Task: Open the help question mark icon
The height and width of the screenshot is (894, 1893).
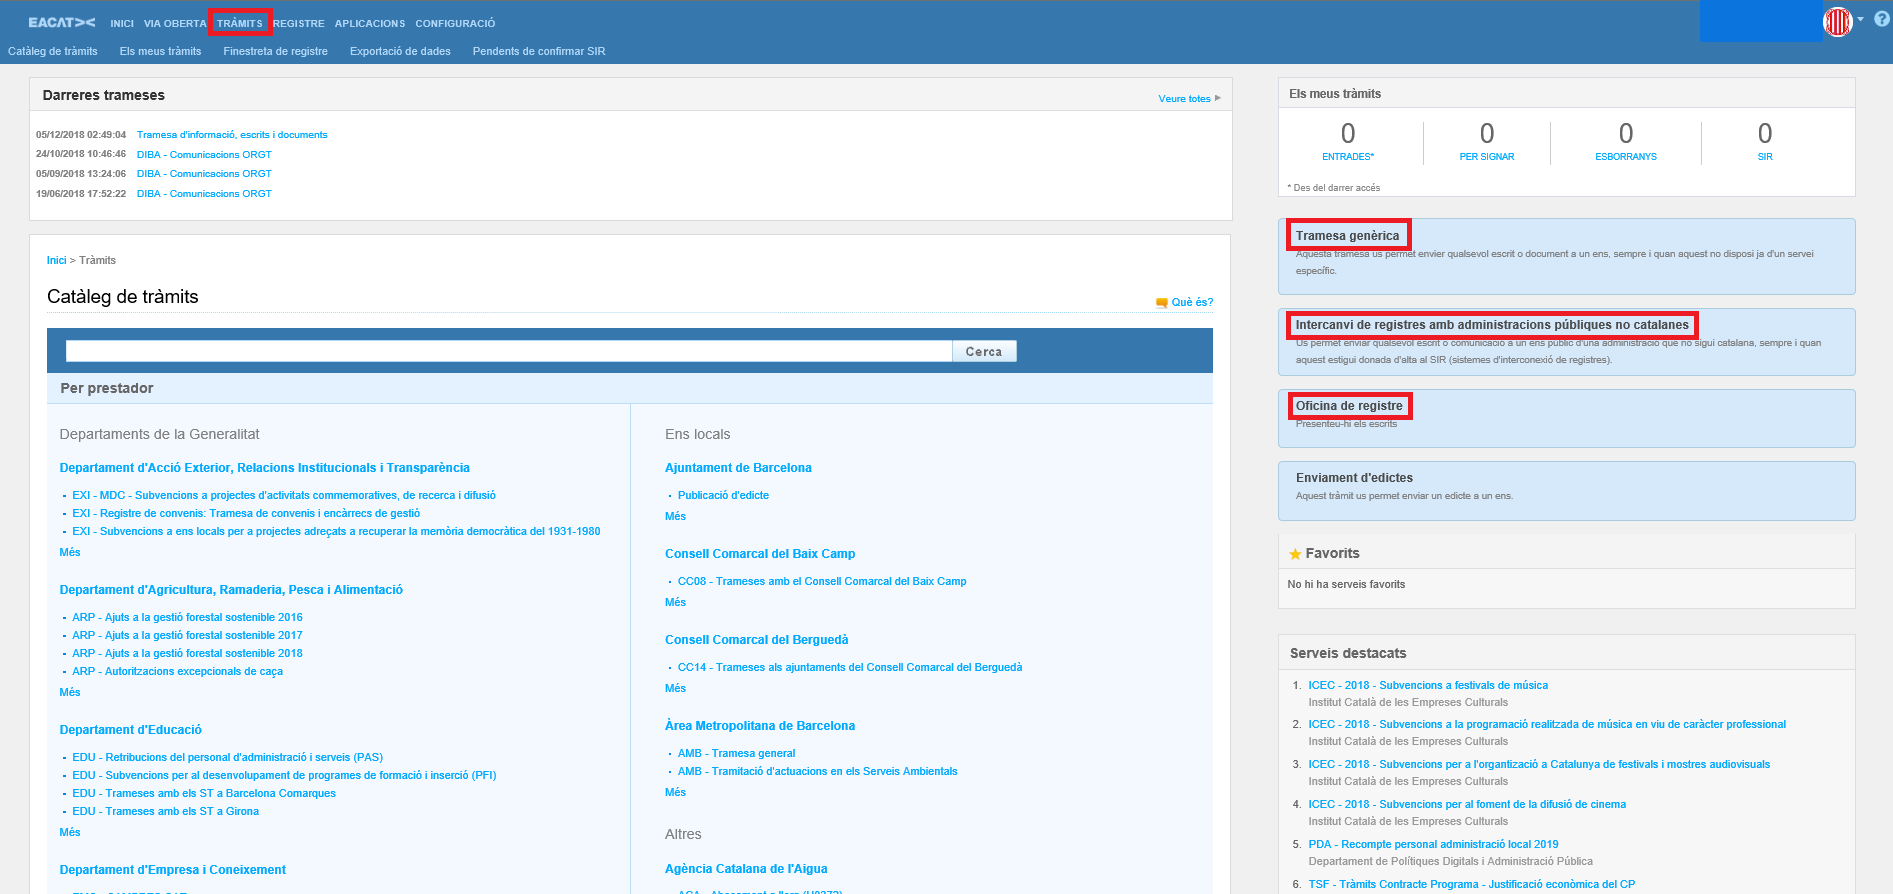Action: [1881, 19]
